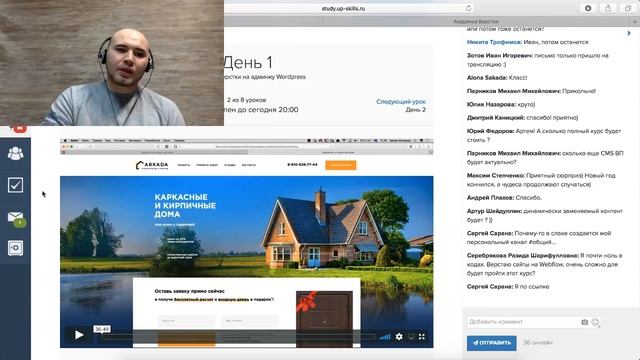Show all Safari tabs icon
Viewport: 640px width, 360px height.
(628, 8)
